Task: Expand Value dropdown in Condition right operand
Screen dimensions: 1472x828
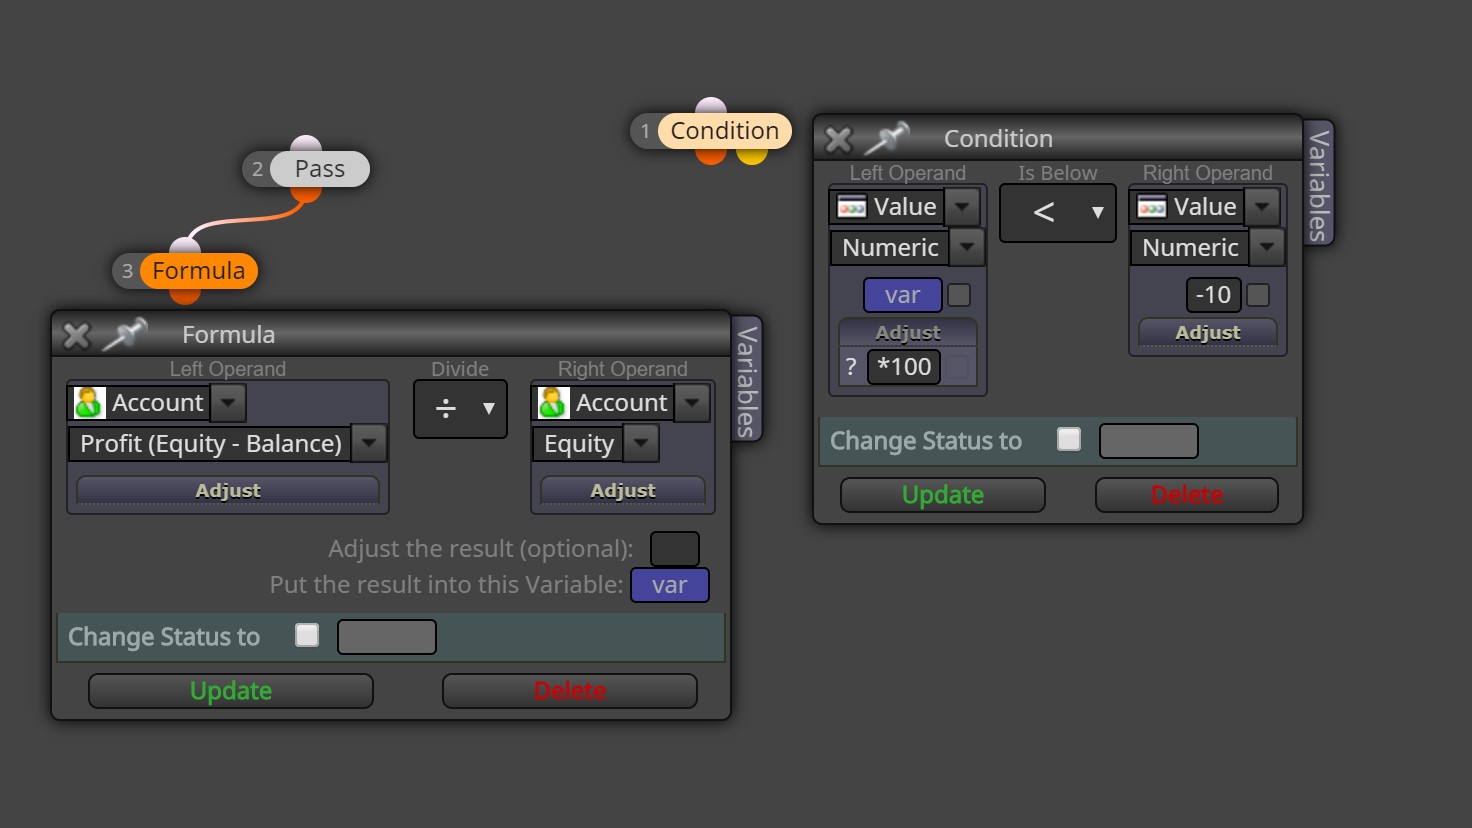Action: (x=1262, y=207)
